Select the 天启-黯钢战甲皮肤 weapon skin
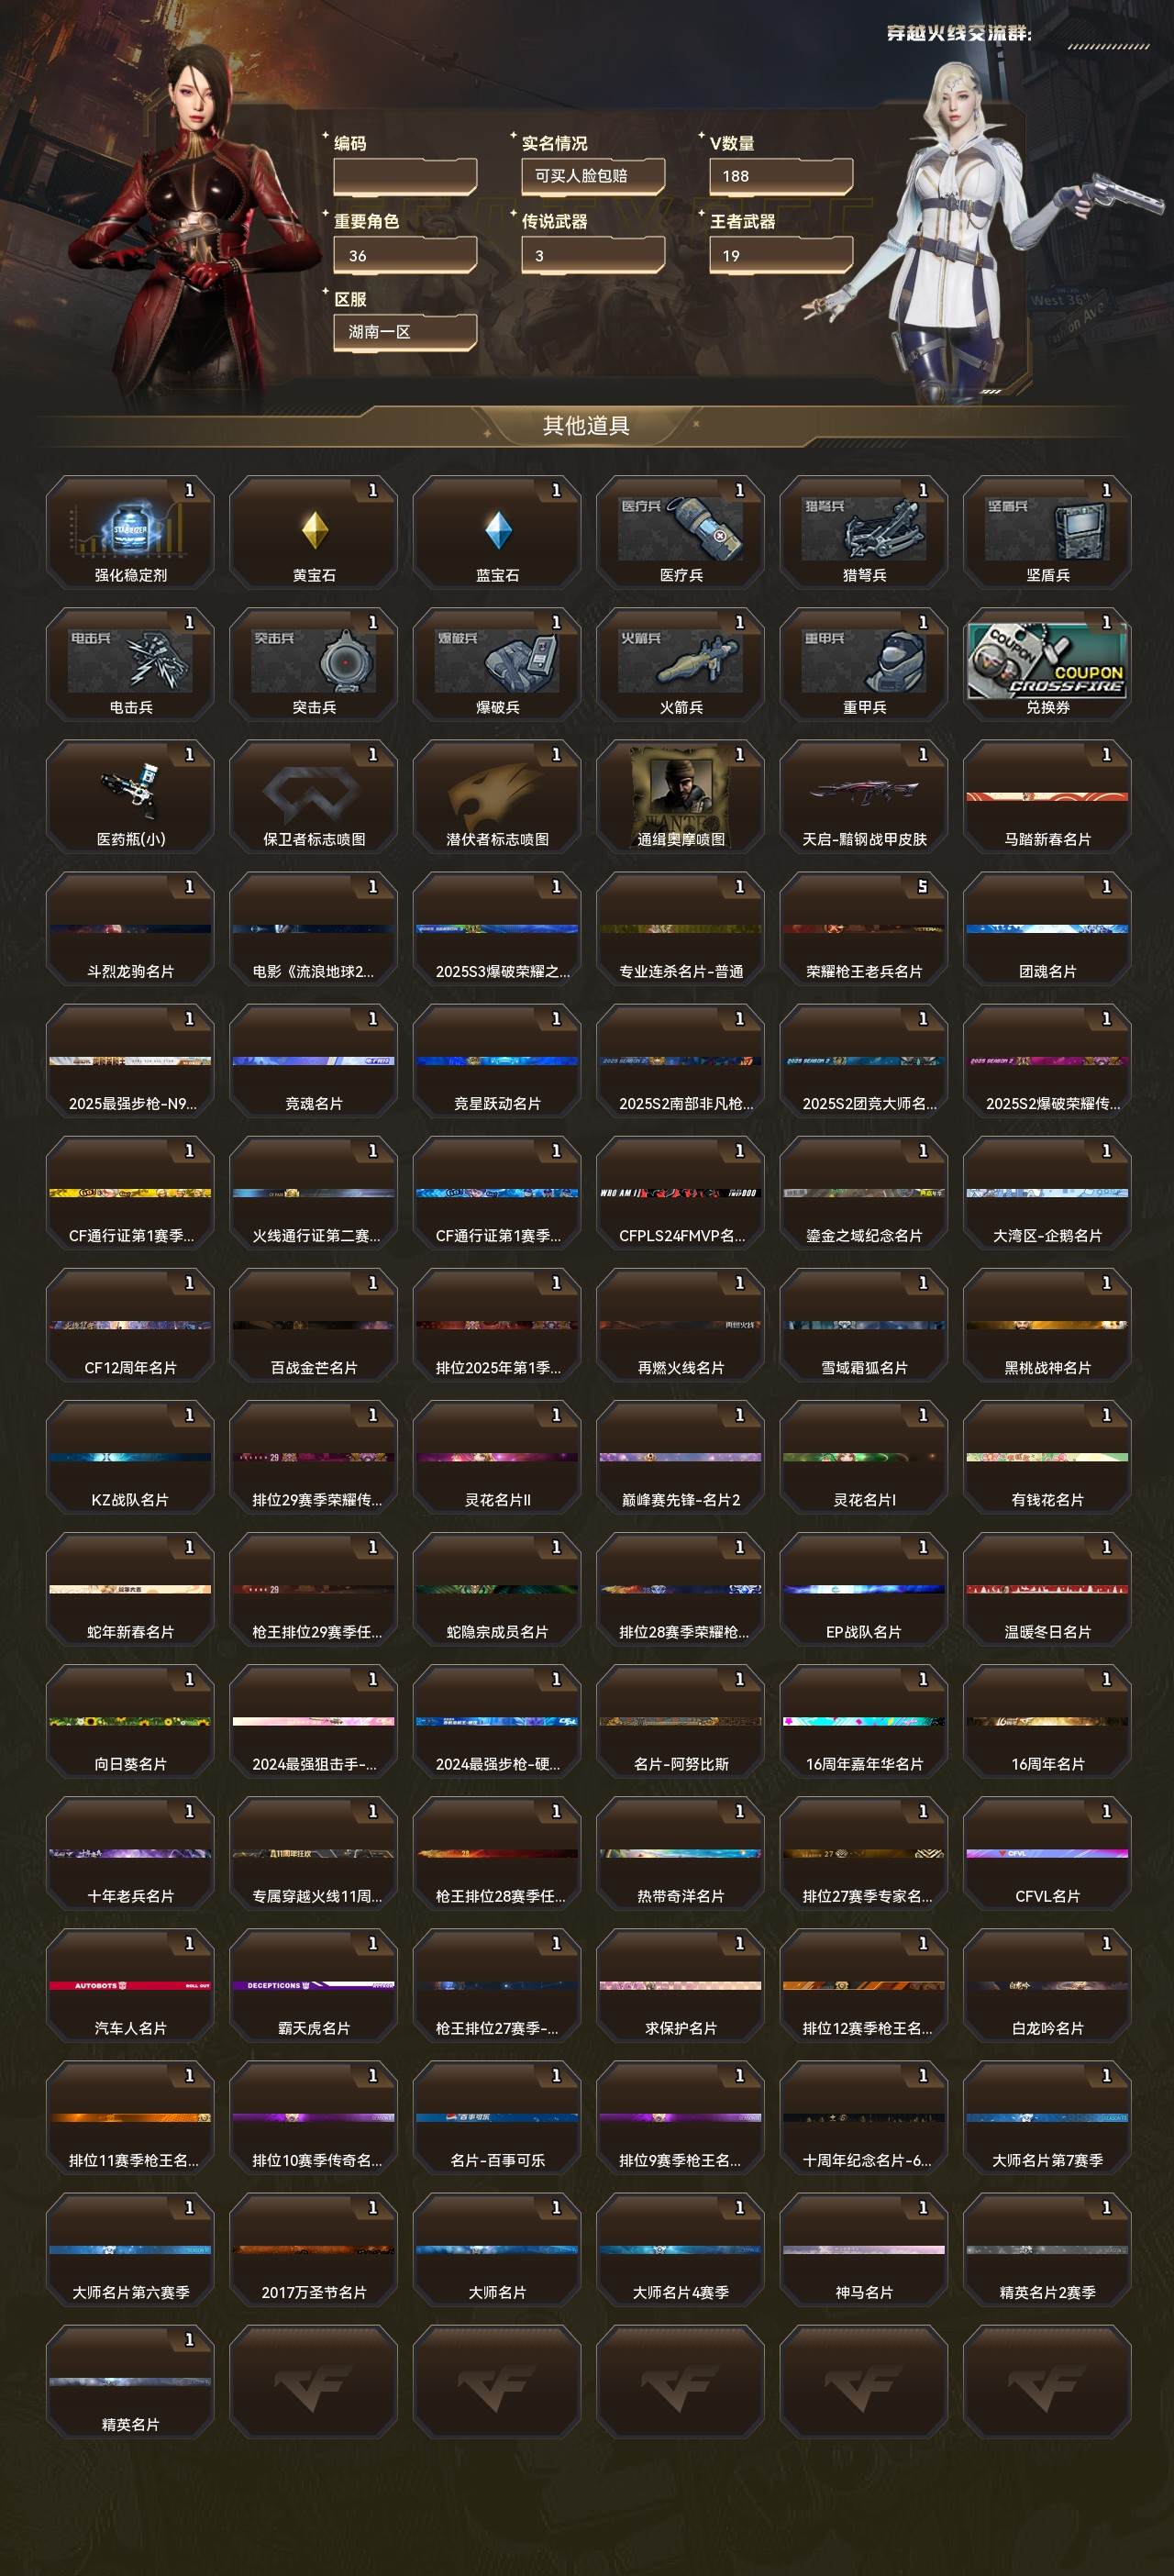The height and width of the screenshot is (2576, 1174). pos(864,796)
